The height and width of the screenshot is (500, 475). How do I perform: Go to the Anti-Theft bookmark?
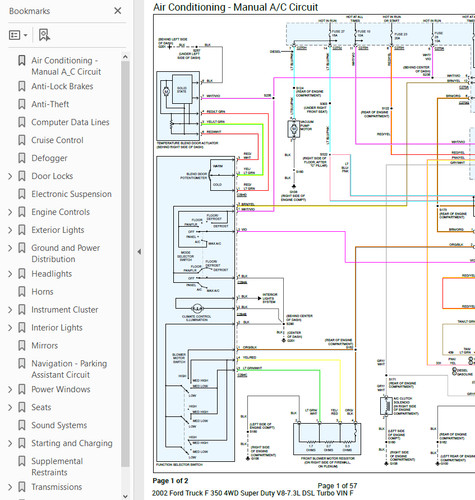(50, 104)
